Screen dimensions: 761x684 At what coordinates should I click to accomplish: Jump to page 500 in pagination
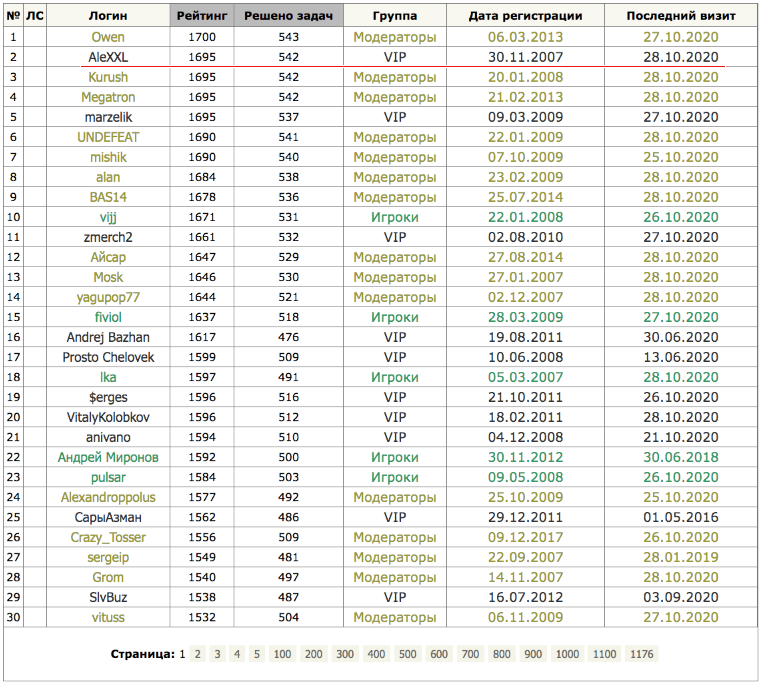pyautogui.click(x=407, y=654)
